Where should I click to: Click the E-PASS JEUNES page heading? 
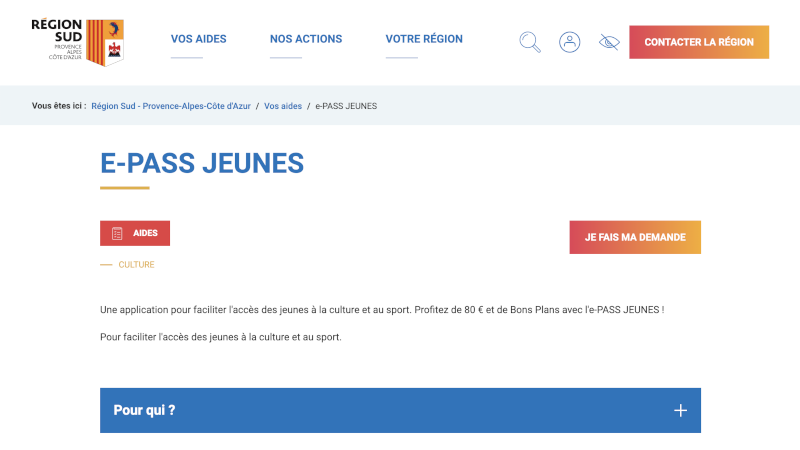202,163
